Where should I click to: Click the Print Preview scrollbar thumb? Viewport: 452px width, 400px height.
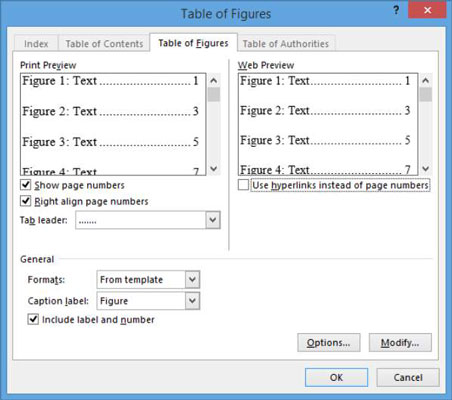pyautogui.click(x=214, y=95)
